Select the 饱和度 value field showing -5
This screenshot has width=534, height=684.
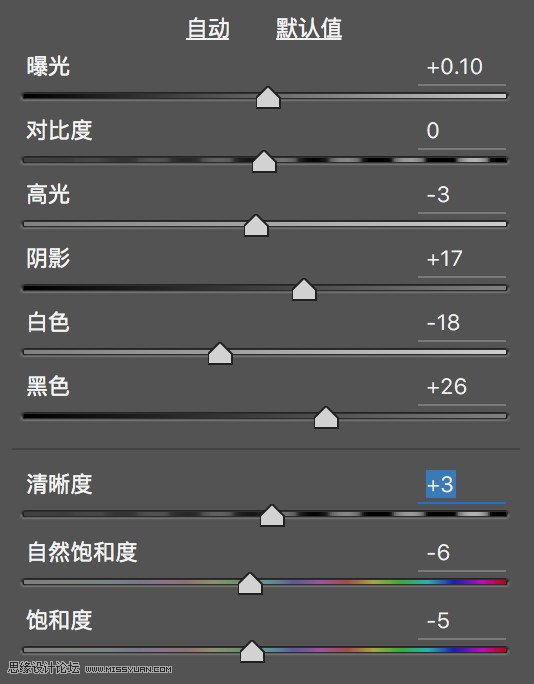click(462, 621)
